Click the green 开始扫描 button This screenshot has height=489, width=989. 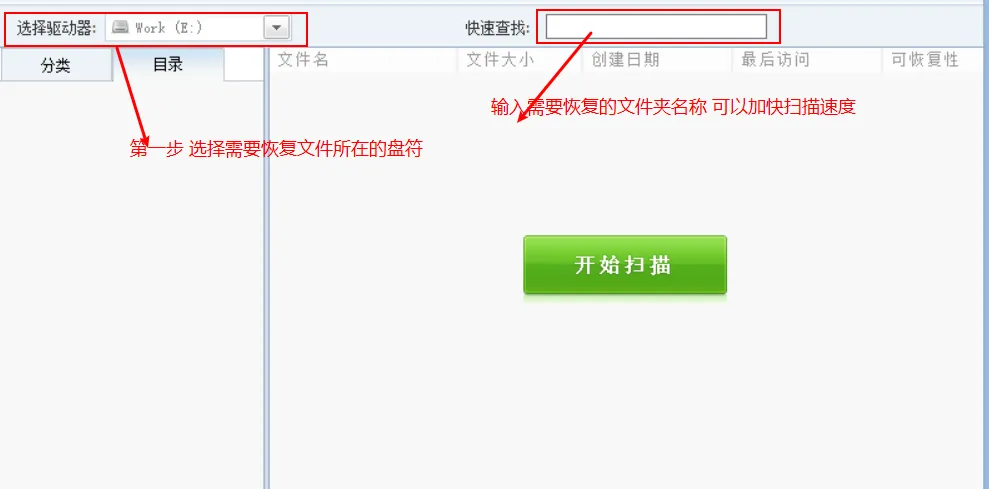(x=625, y=265)
